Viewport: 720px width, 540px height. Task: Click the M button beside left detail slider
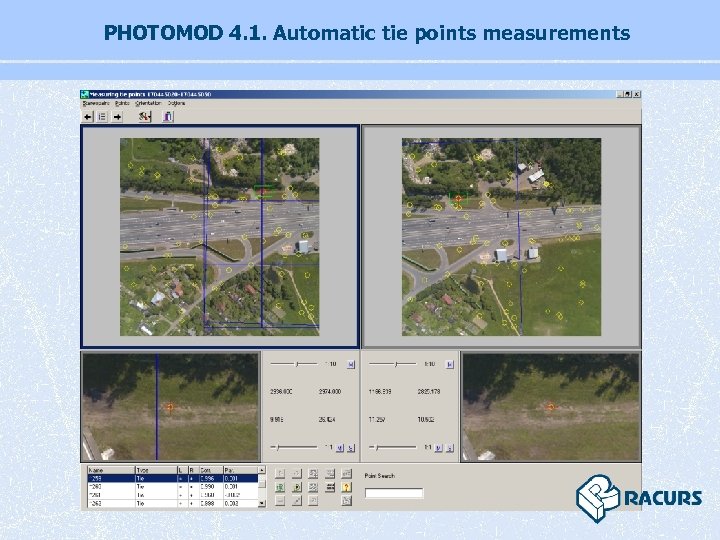[340, 448]
